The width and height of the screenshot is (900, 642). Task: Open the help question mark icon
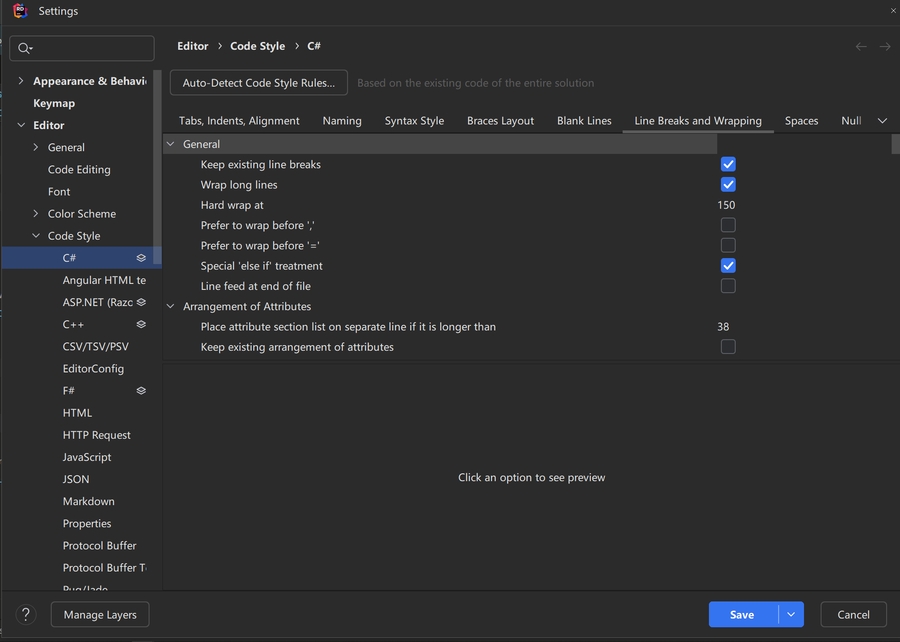(x=27, y=614)
